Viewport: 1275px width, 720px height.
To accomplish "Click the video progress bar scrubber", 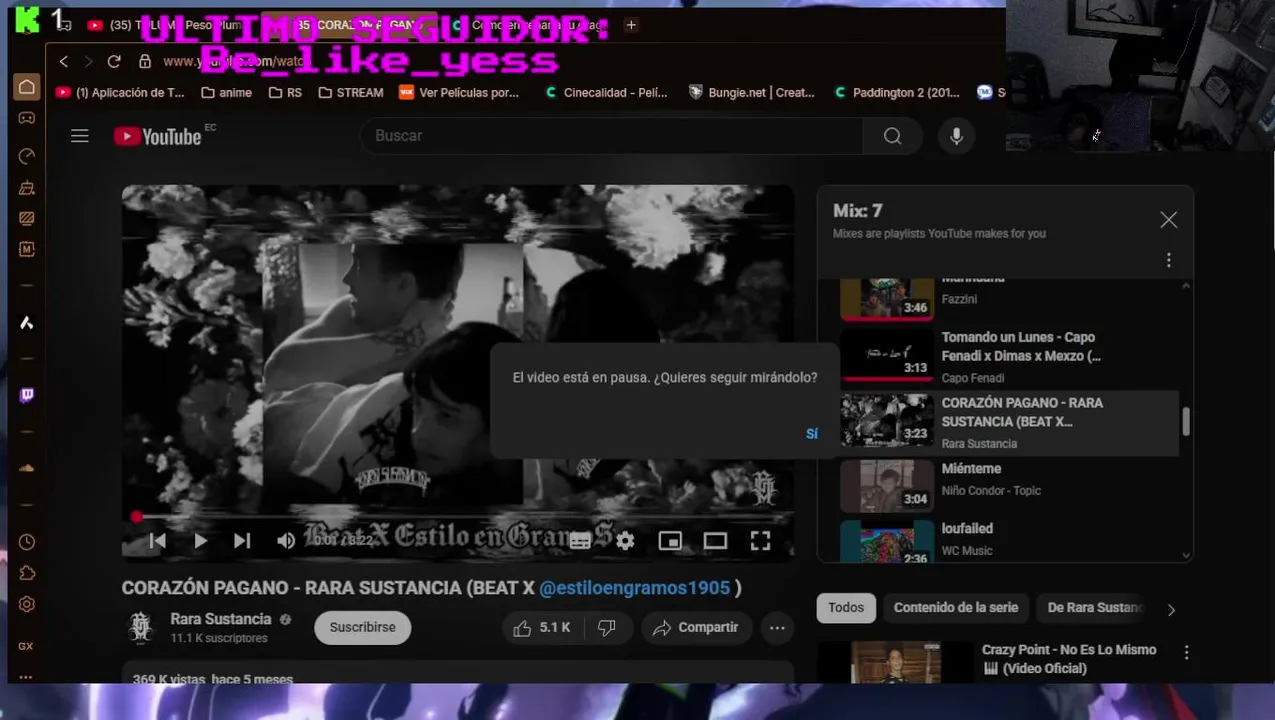I will tap(136, 517).
